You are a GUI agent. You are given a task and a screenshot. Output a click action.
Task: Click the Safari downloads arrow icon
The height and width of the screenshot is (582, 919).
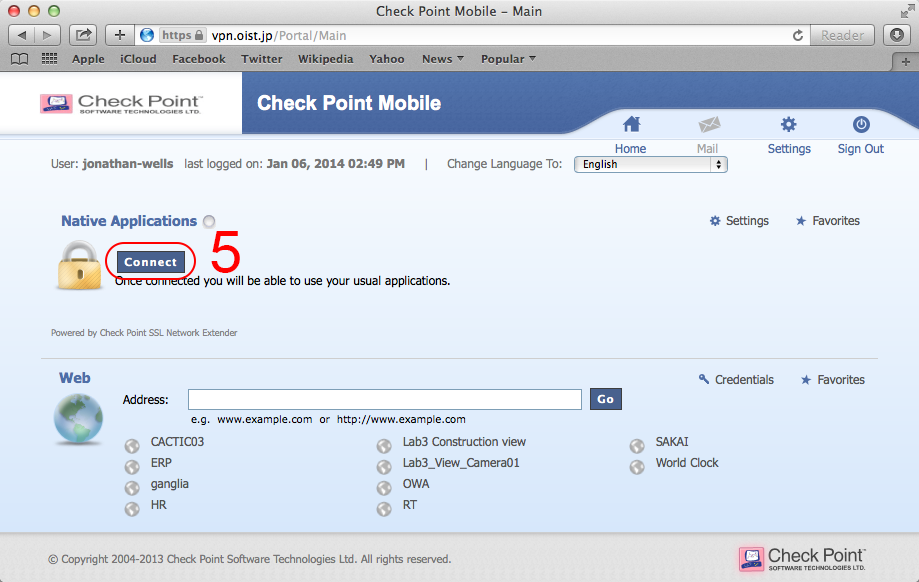coord(896,35)
